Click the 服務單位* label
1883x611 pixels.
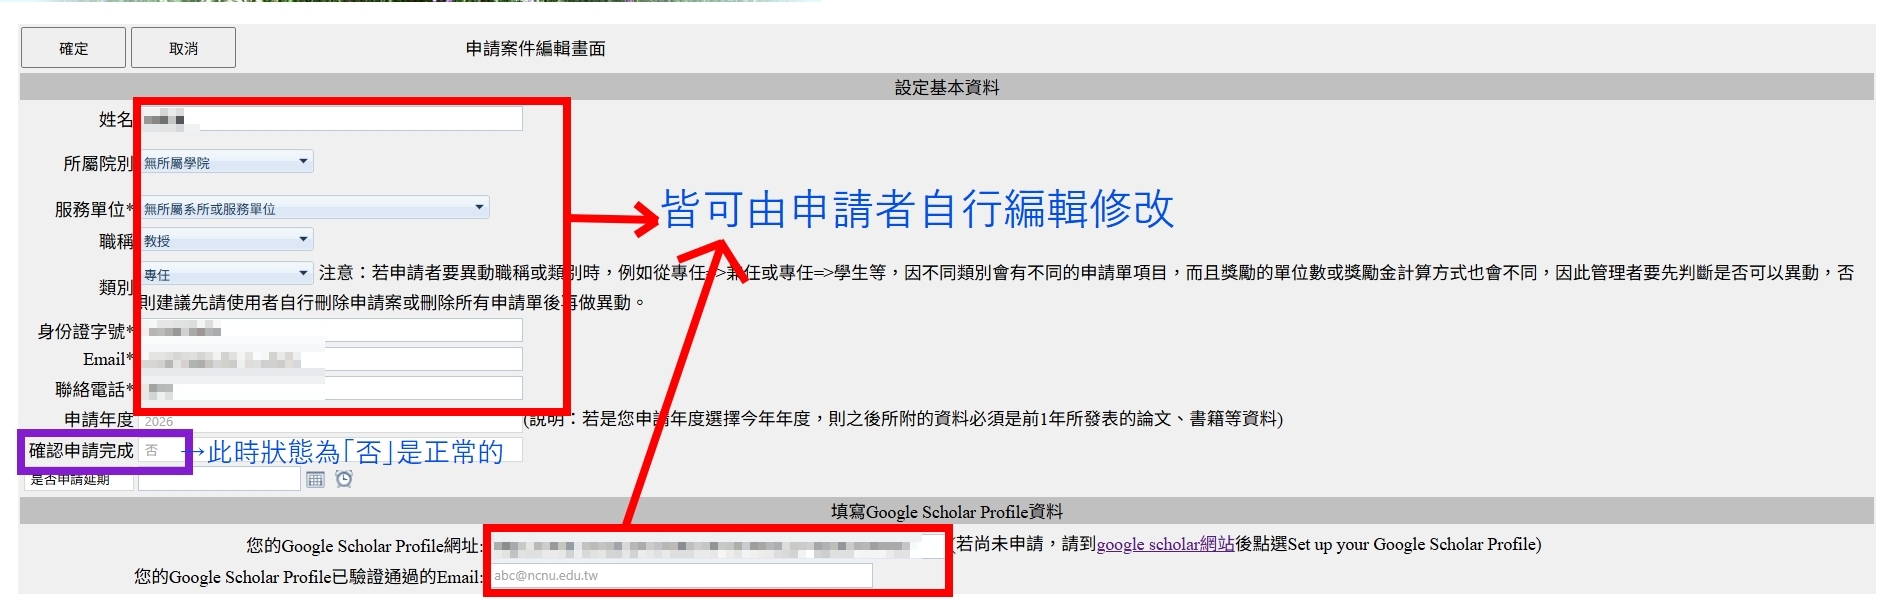click(x=94, y=209)
